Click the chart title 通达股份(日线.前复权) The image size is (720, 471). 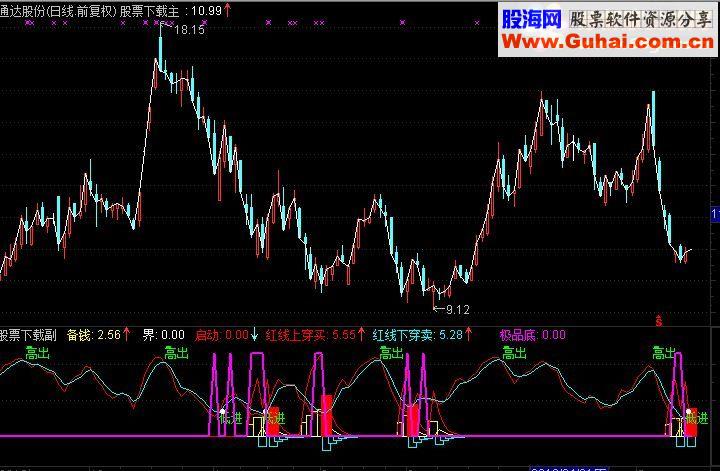pyautogui.click(x=57, y=11)
